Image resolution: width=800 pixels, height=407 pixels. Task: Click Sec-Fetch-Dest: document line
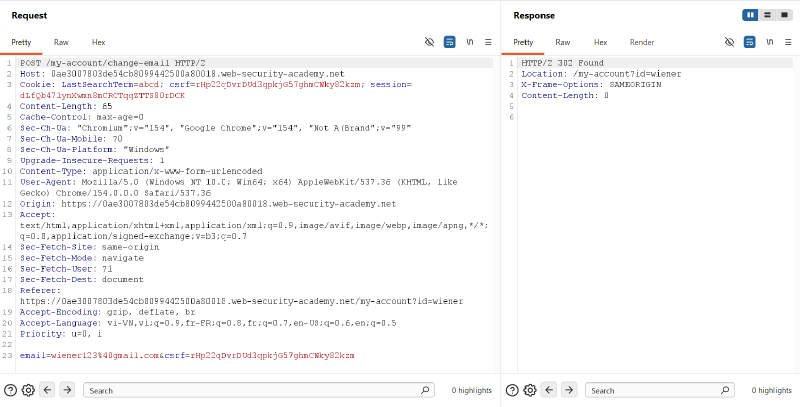tap(82, 279)
